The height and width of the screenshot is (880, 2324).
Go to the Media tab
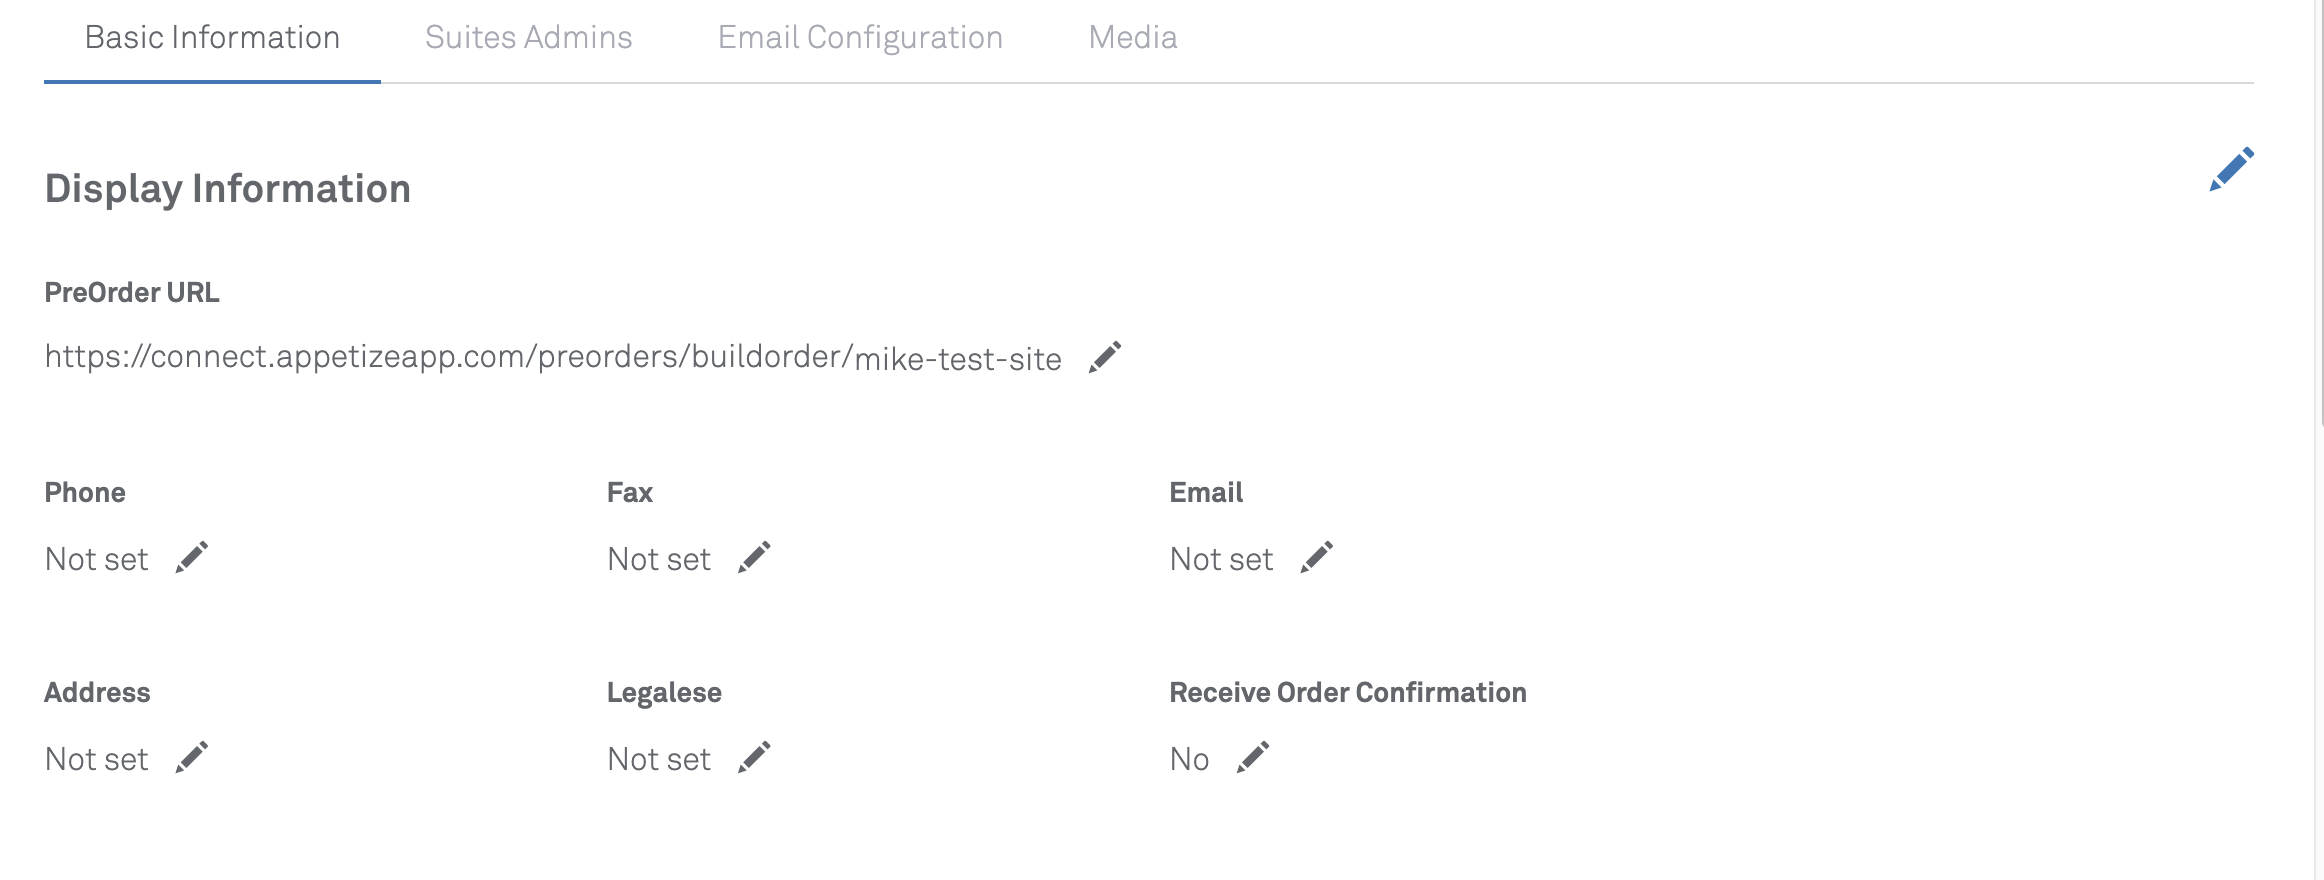pos(1132,38)
